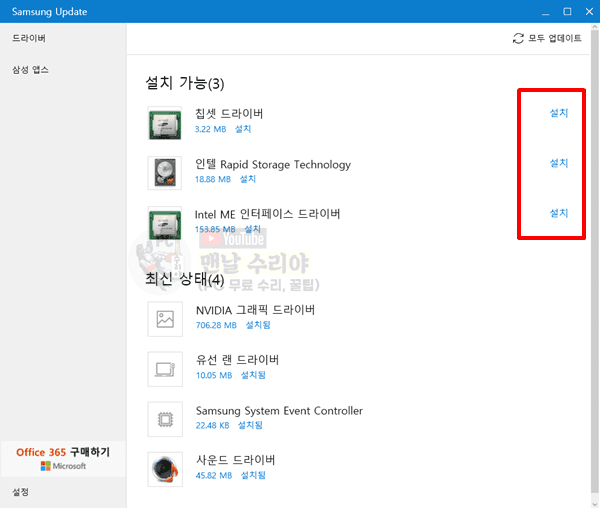Viewport: 600px width, 508px height.
Task: Open the 드라이버 sidebar section
Action: 29,38
